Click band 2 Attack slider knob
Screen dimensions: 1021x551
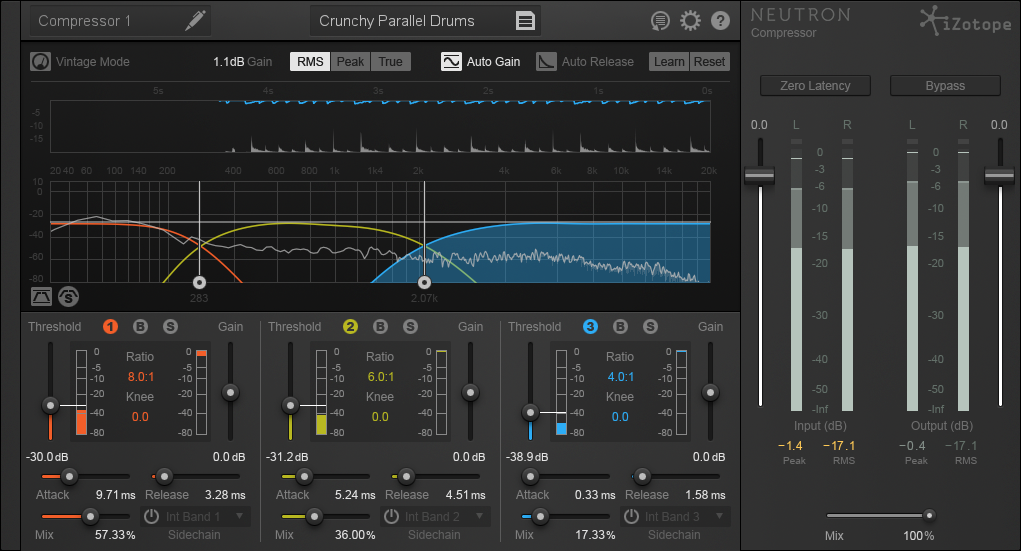tap(304, 477)
